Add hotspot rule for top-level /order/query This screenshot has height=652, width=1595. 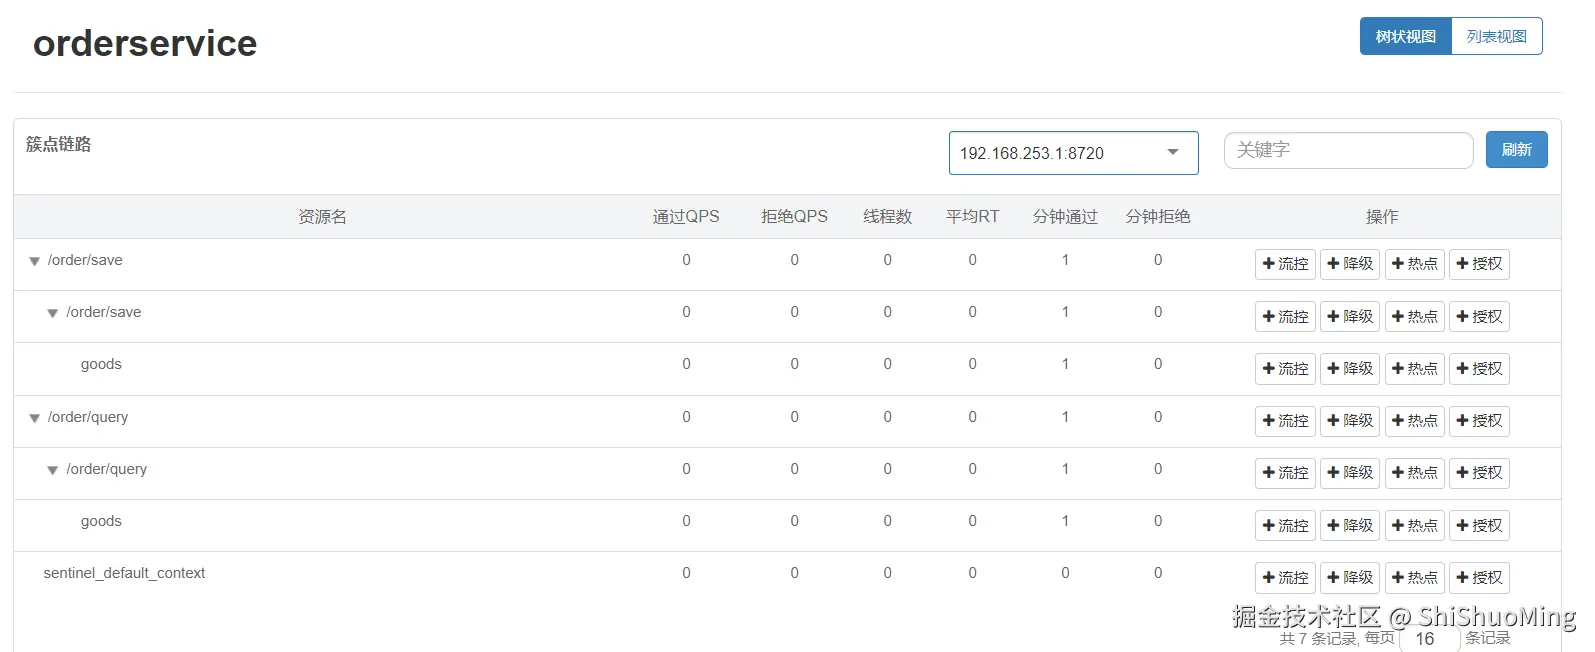coord(1414,421)
